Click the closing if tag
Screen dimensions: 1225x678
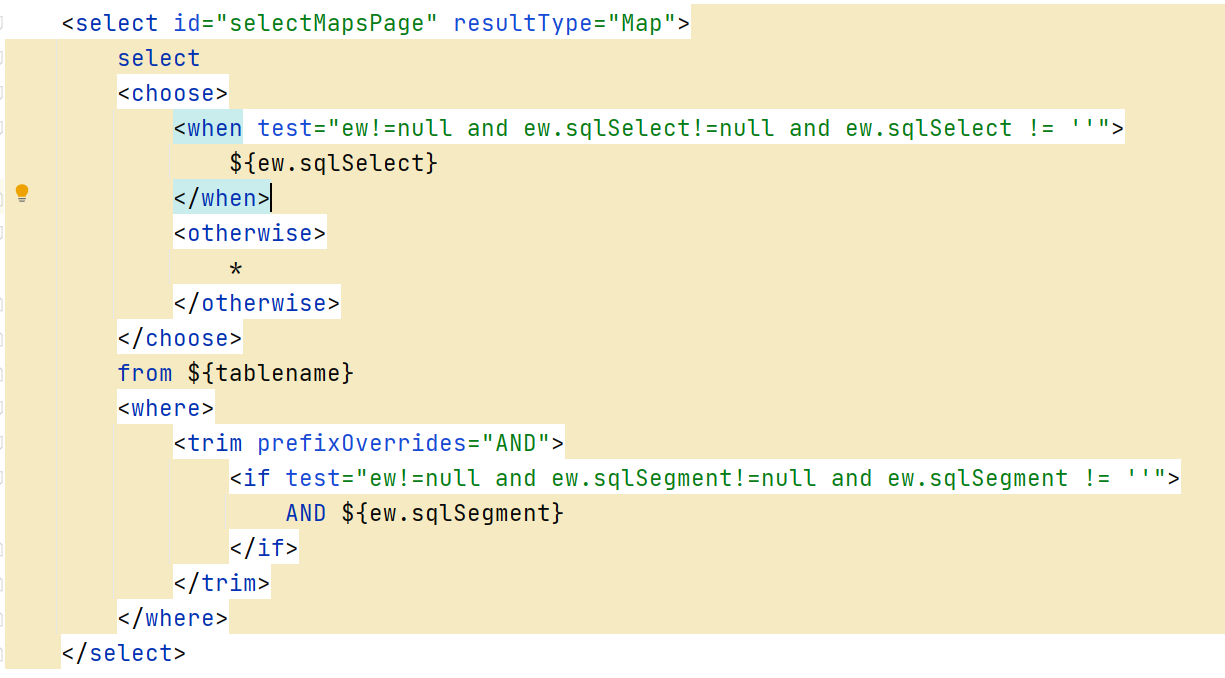(263, 548)
